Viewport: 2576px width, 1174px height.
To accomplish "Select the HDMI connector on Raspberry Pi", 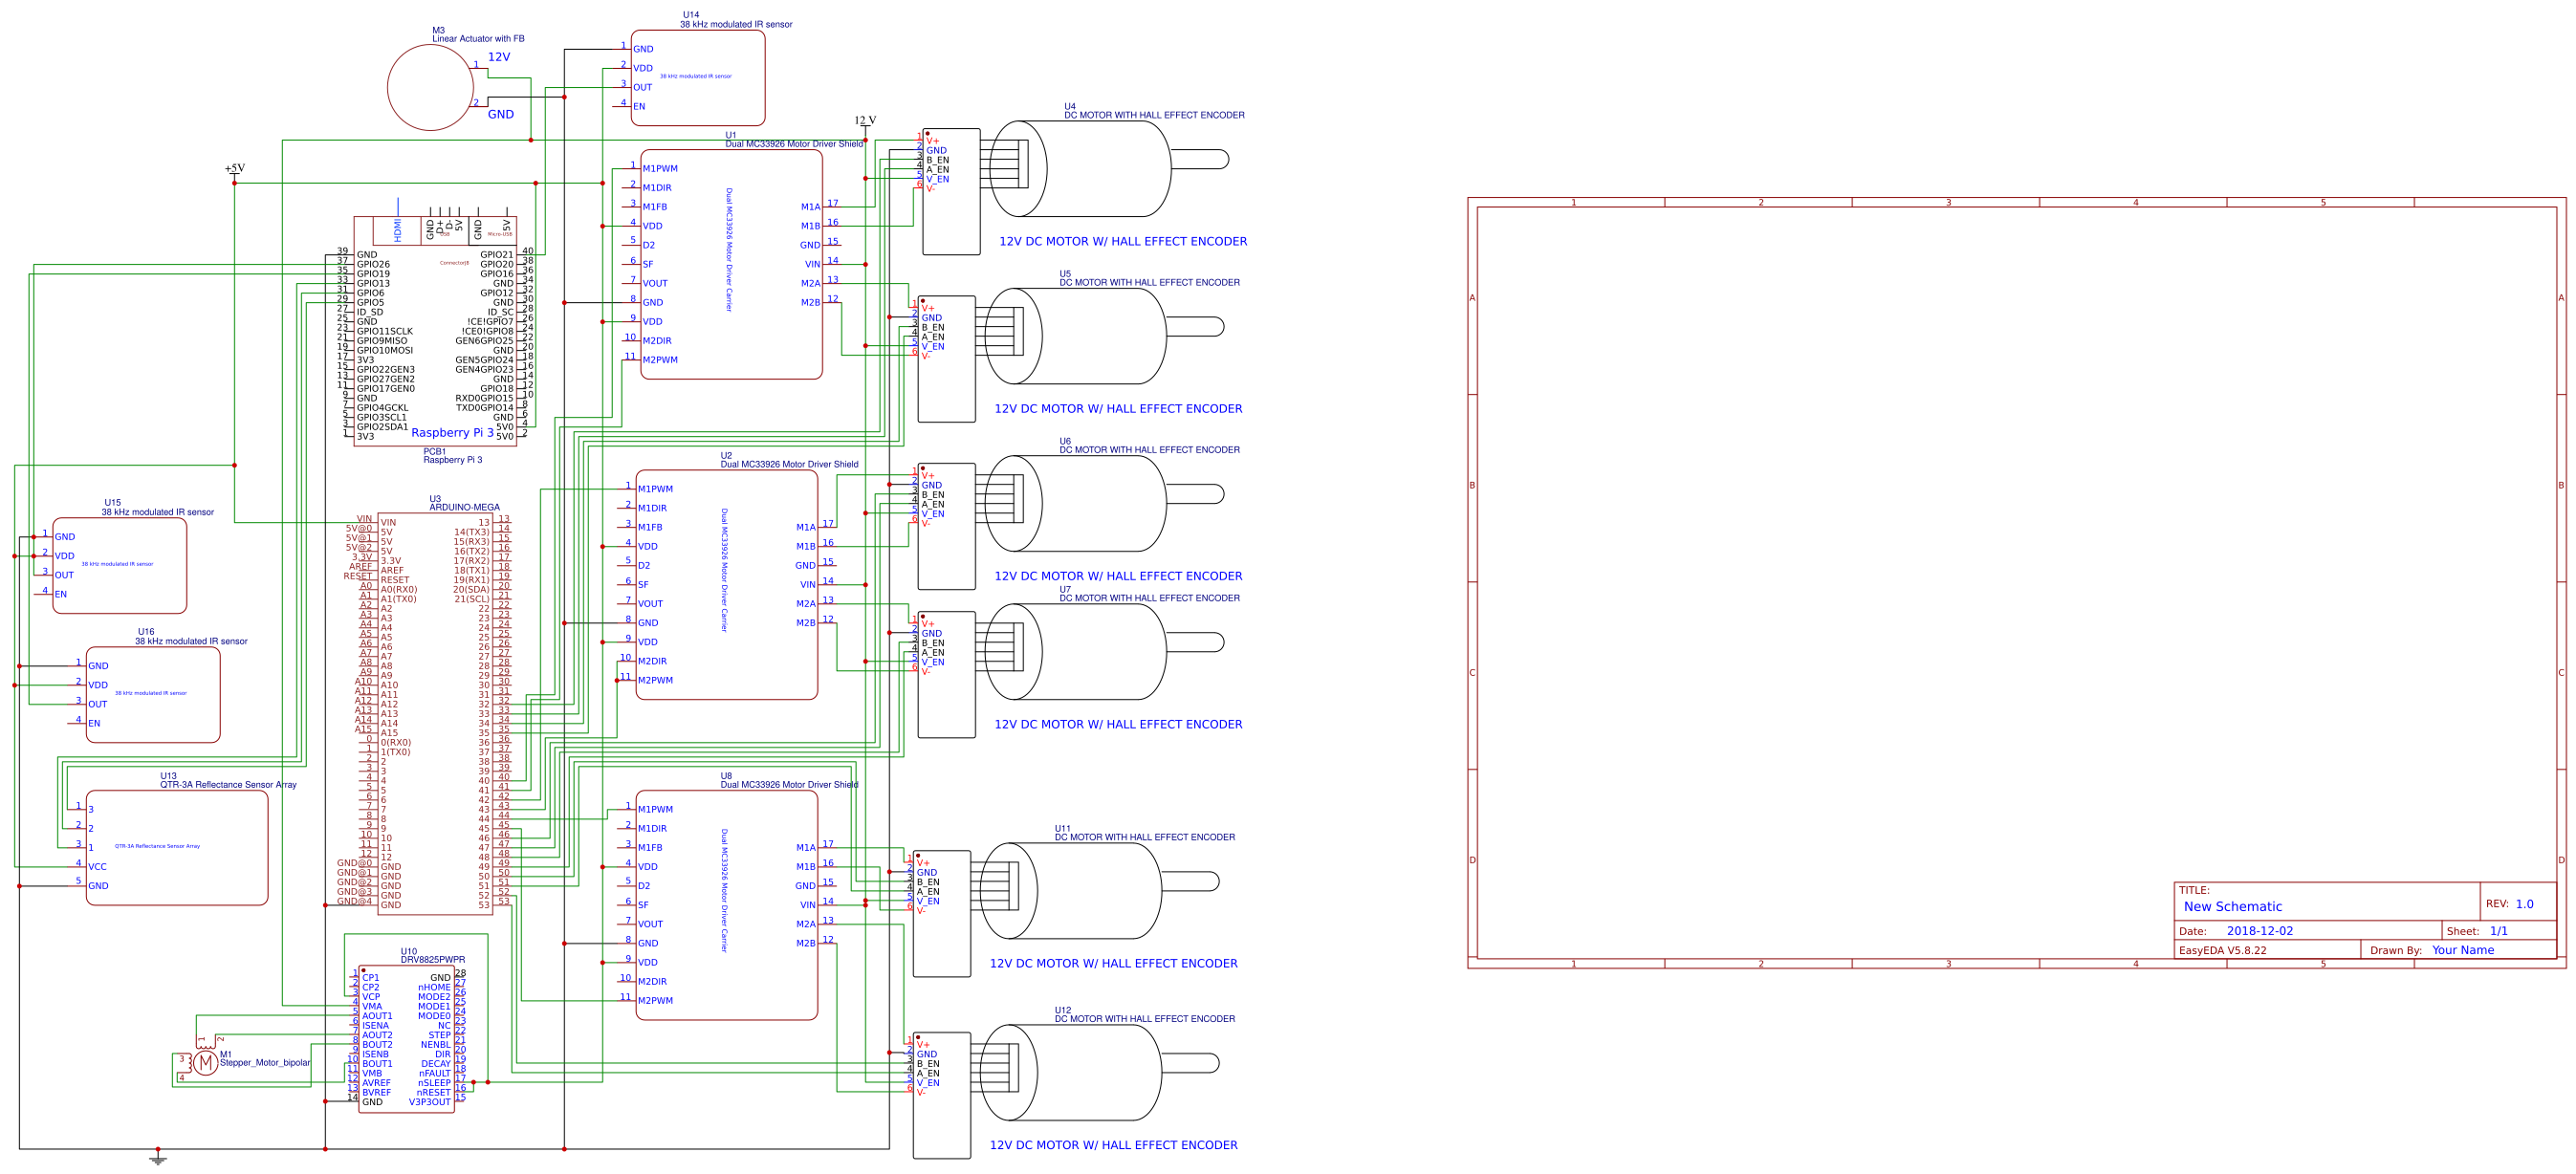I will tap(397, 230).
